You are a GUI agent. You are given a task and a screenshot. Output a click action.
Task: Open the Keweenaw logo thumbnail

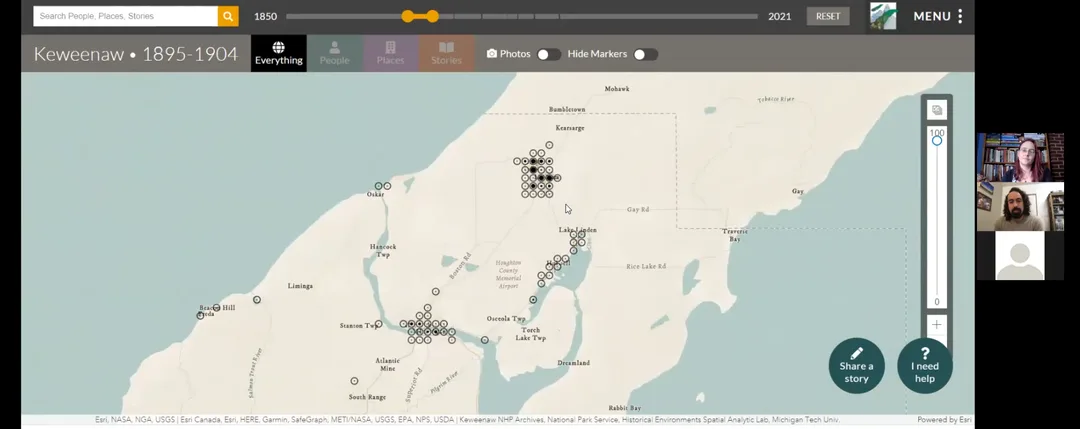click(883, 16)
